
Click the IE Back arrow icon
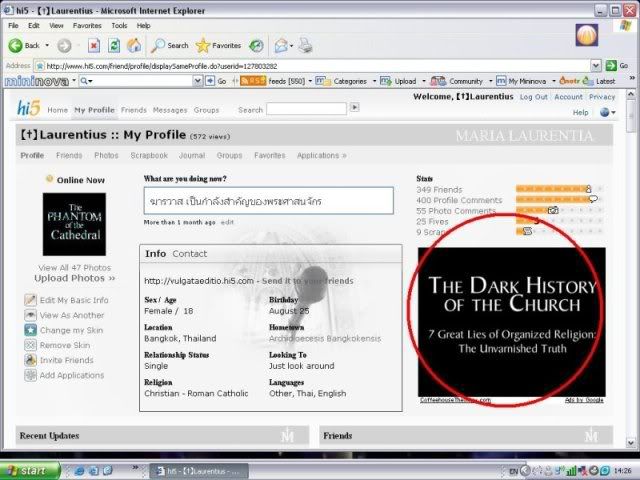tap(16, 45)
